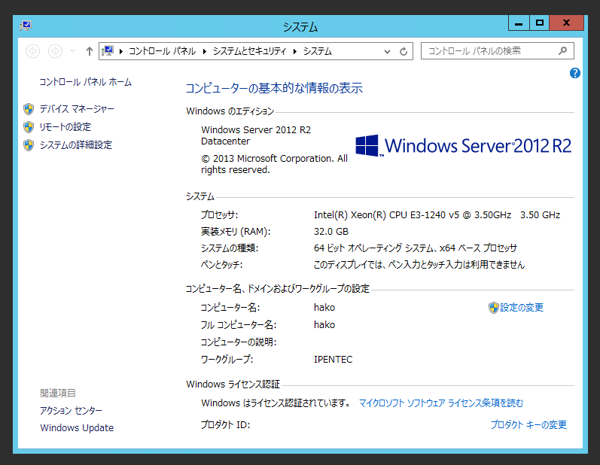Go up one level with the Up arrow
The image size is (600, 465).
pyautogui.click(x=89, y=51)
